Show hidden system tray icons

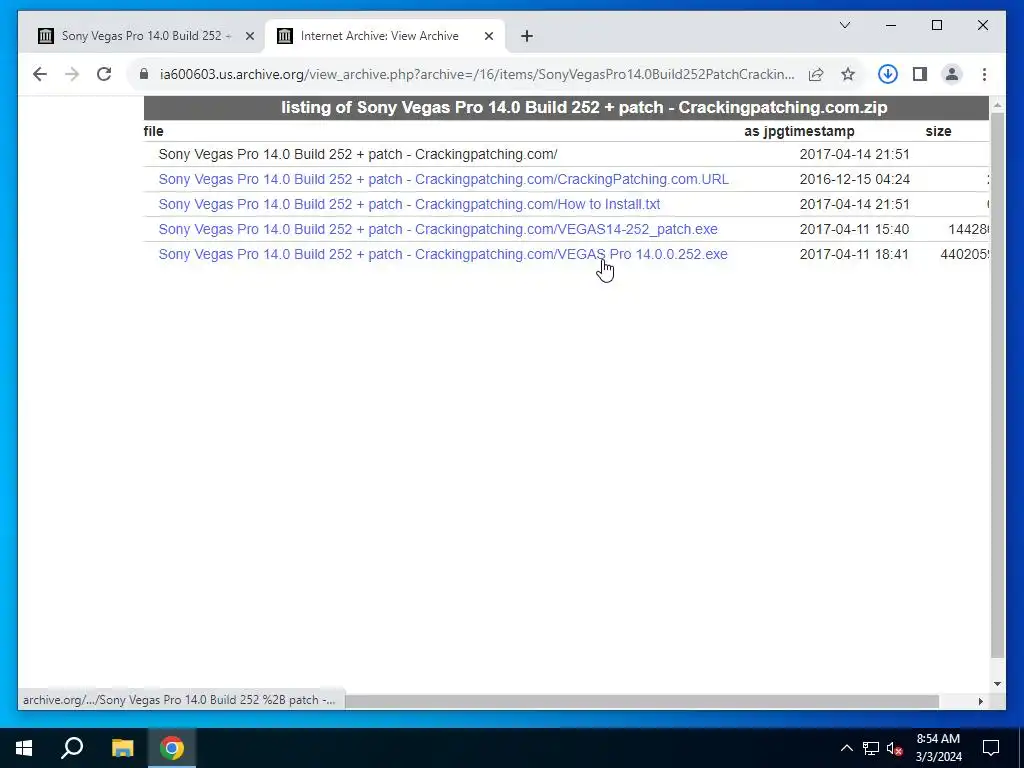coord(846,748)
